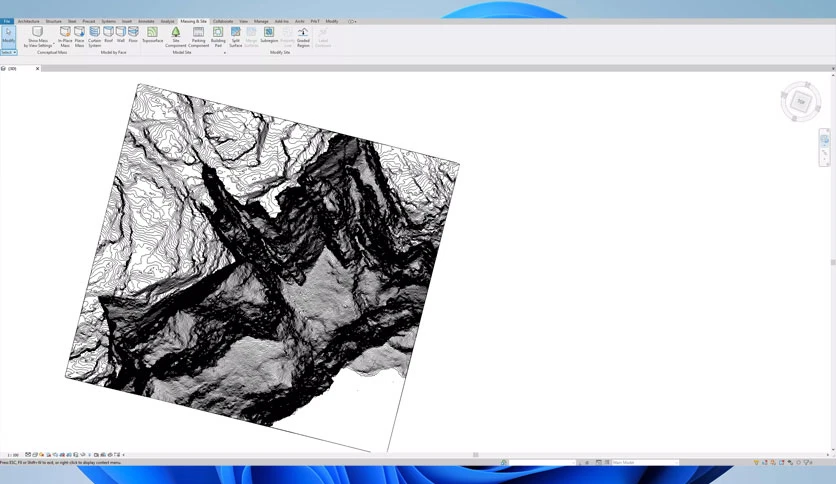Toggle Temporary Hide/Isolate glasses icon
Image resolution: width=836 pixels, height=484 pixels.
click(x=83, y=455)
